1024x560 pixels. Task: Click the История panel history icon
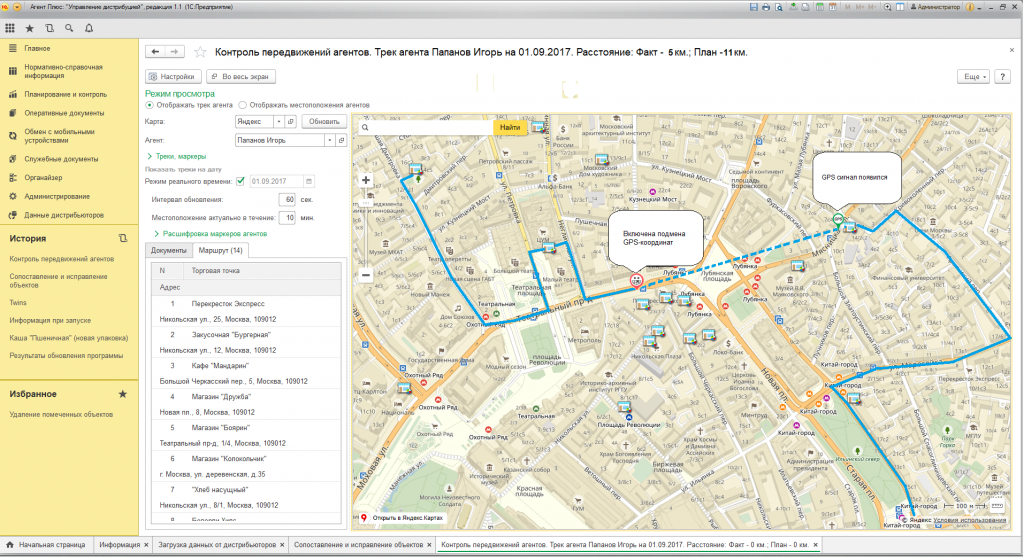(123, 238)
